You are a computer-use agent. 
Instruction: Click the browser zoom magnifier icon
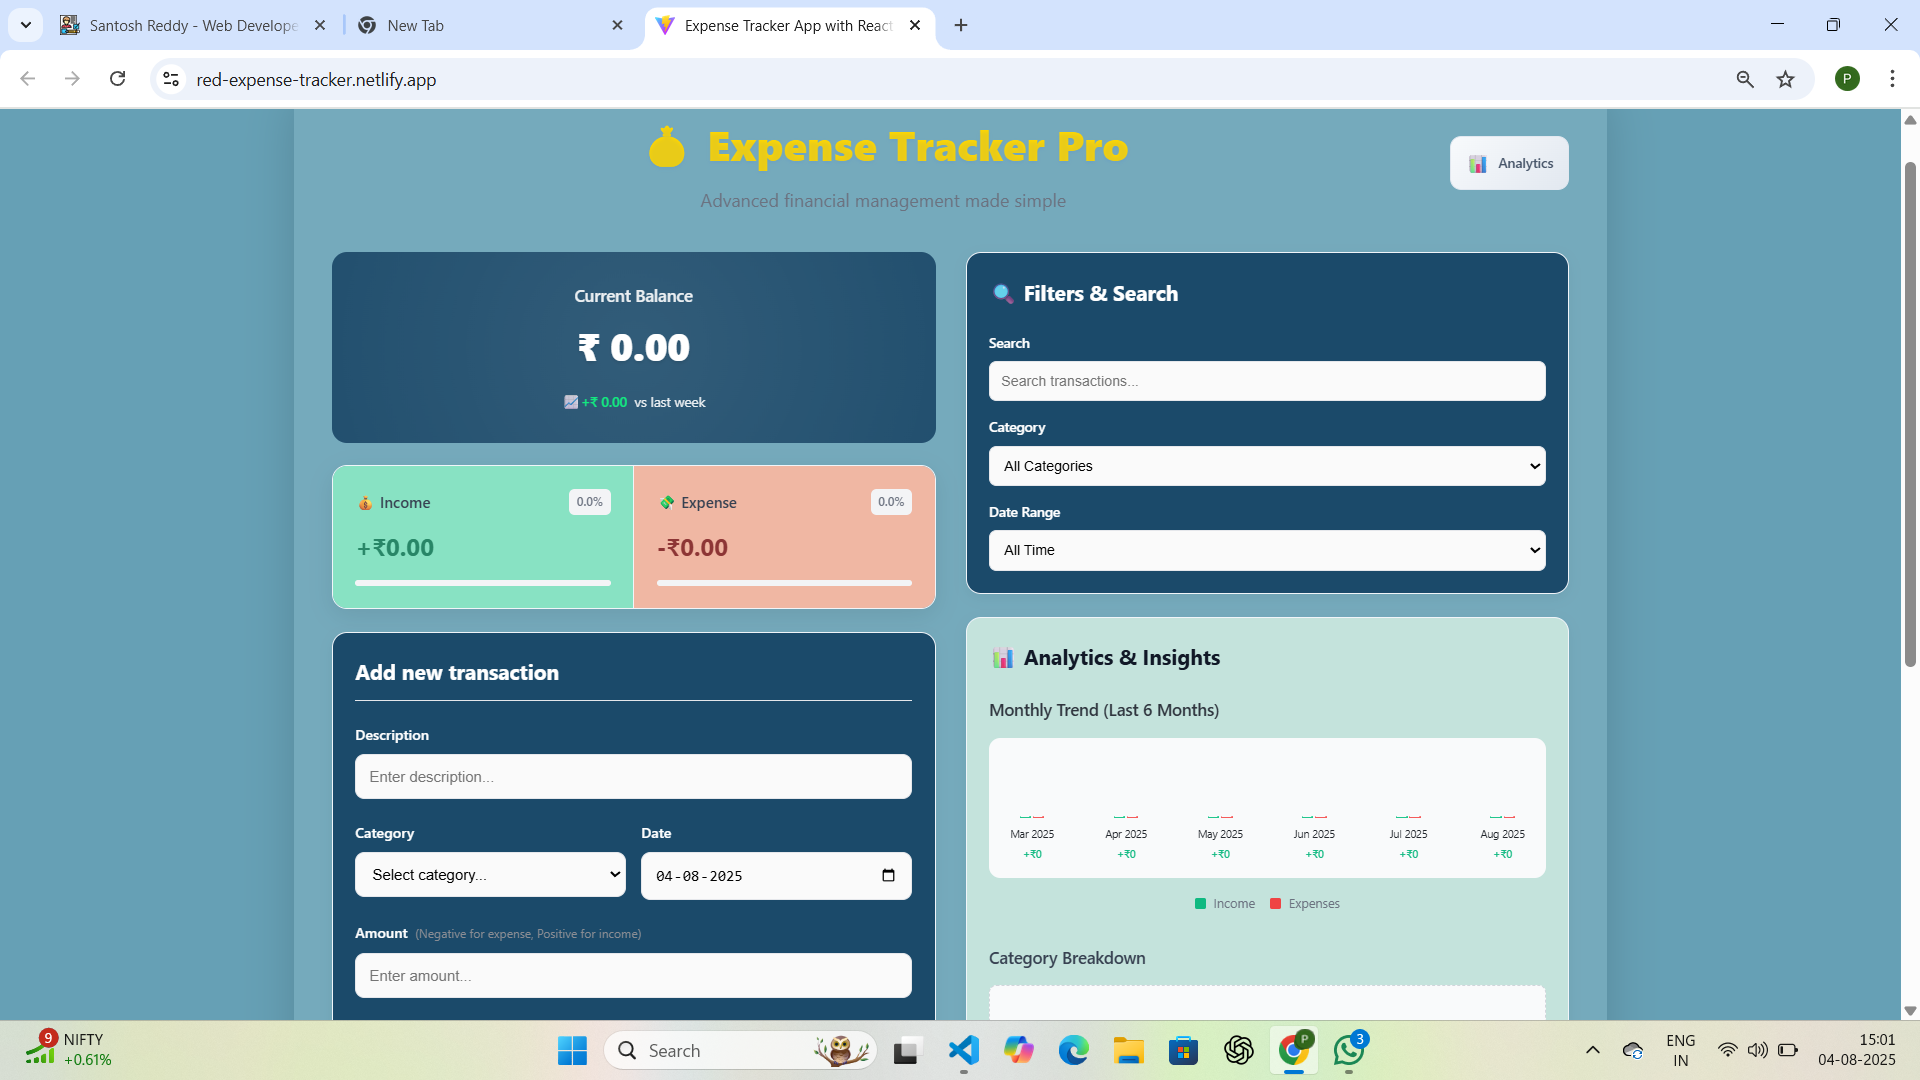pyautogui.click(x=1745, y=79)
